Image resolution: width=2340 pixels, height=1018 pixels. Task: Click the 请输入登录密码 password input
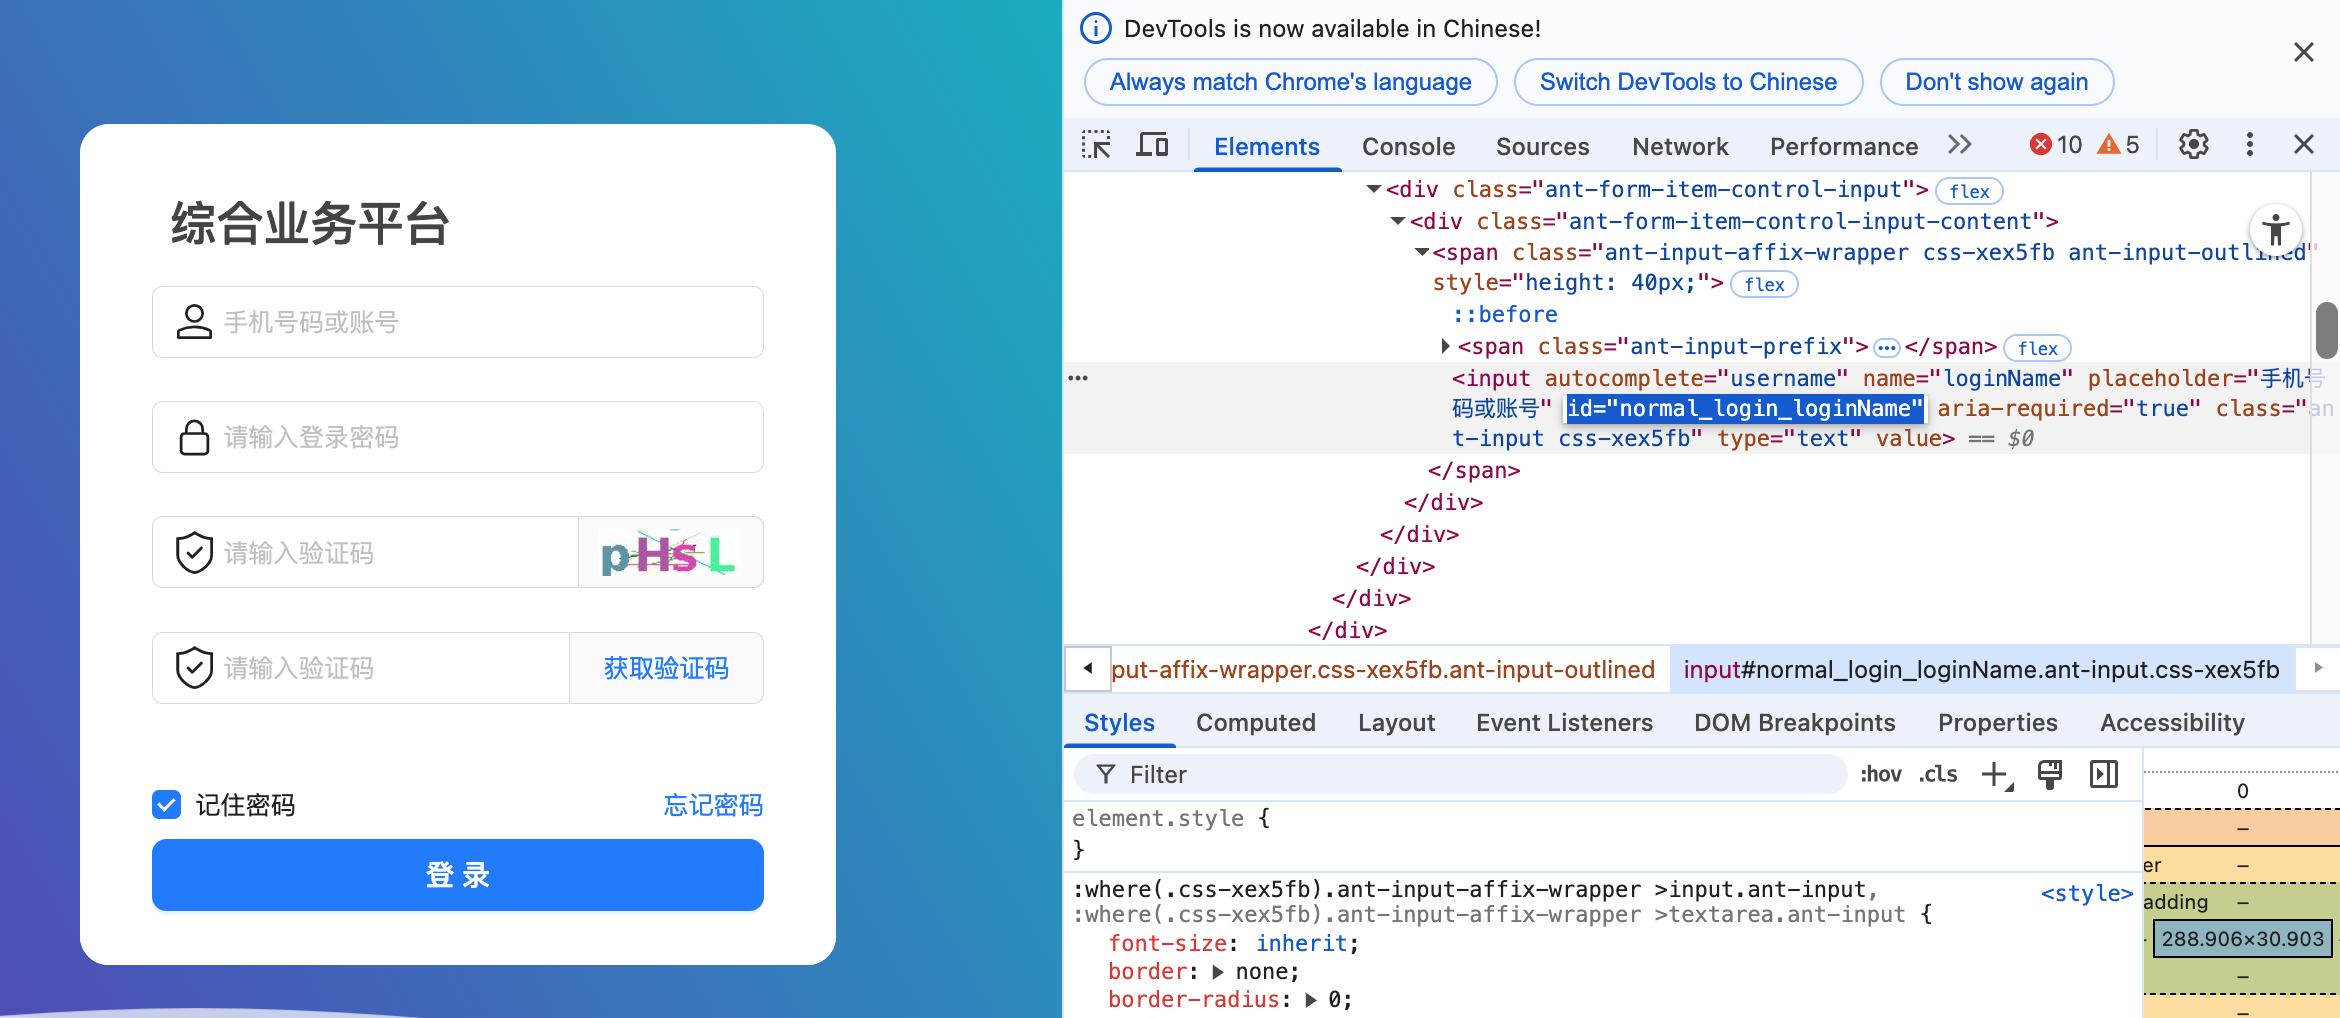pyautogui.click(x=458, y=437)
